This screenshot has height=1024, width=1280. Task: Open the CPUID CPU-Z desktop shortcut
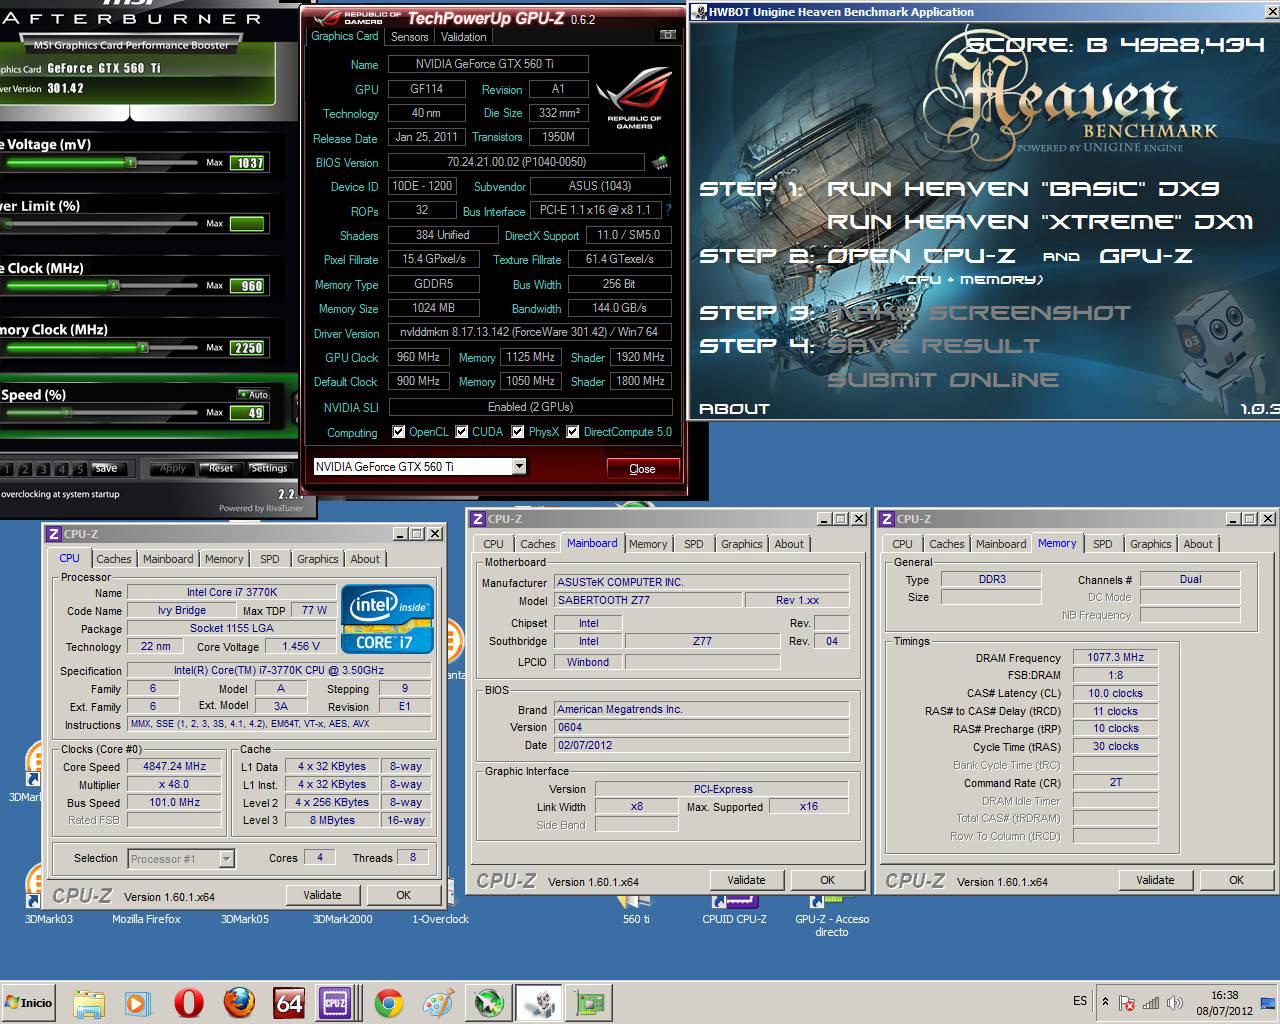coord(734,908)
